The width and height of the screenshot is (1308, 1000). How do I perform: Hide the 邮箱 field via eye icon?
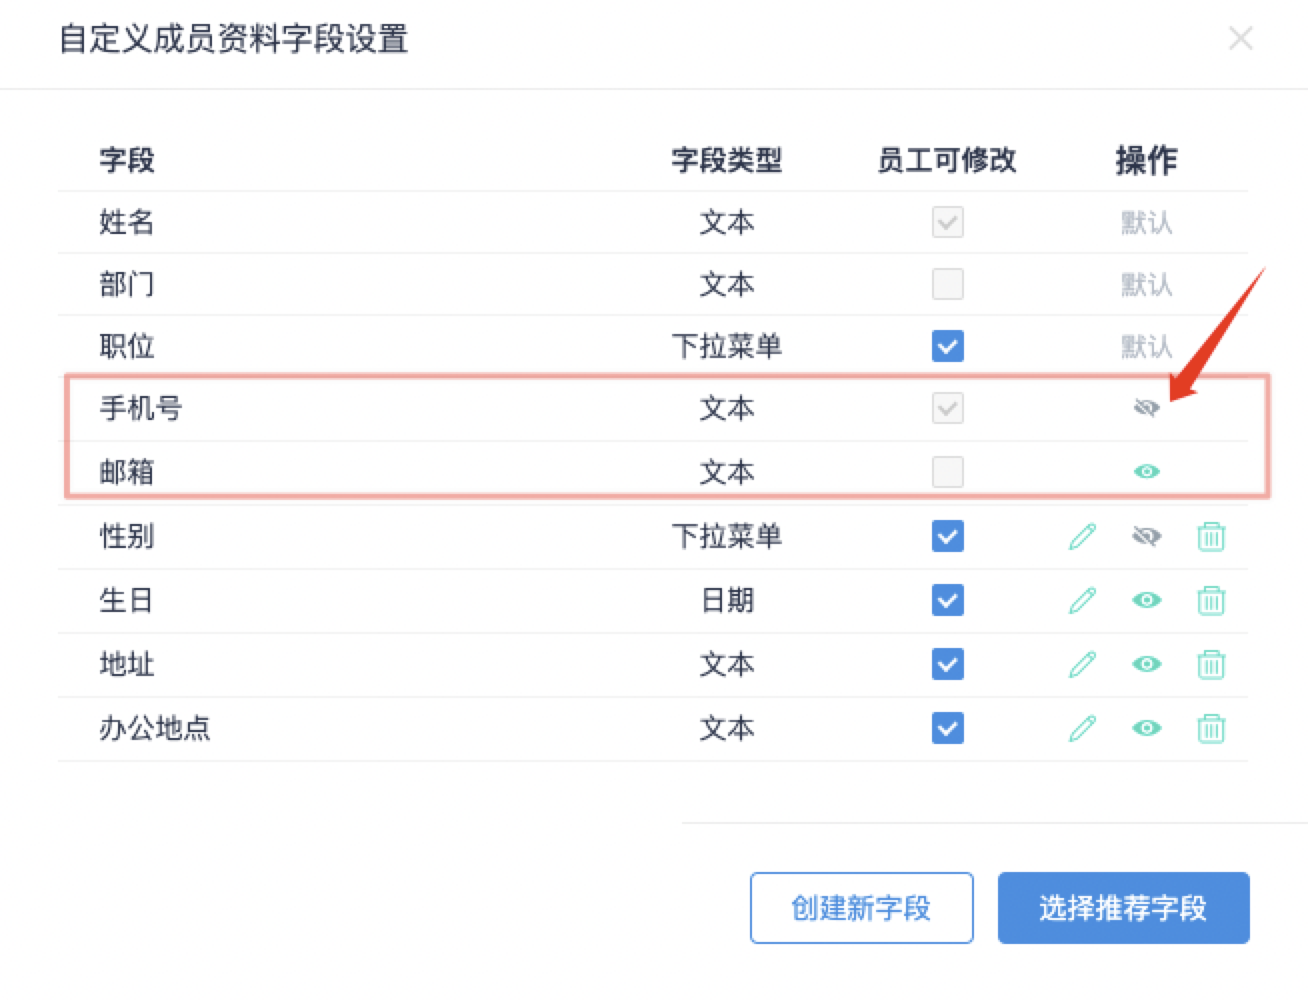[1146, 471]
